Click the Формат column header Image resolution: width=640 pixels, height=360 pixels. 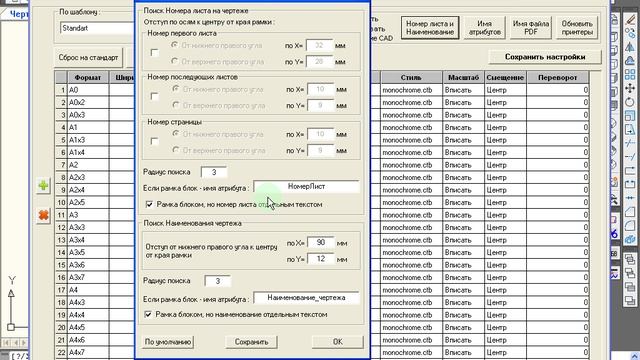[x=88, y=78]
